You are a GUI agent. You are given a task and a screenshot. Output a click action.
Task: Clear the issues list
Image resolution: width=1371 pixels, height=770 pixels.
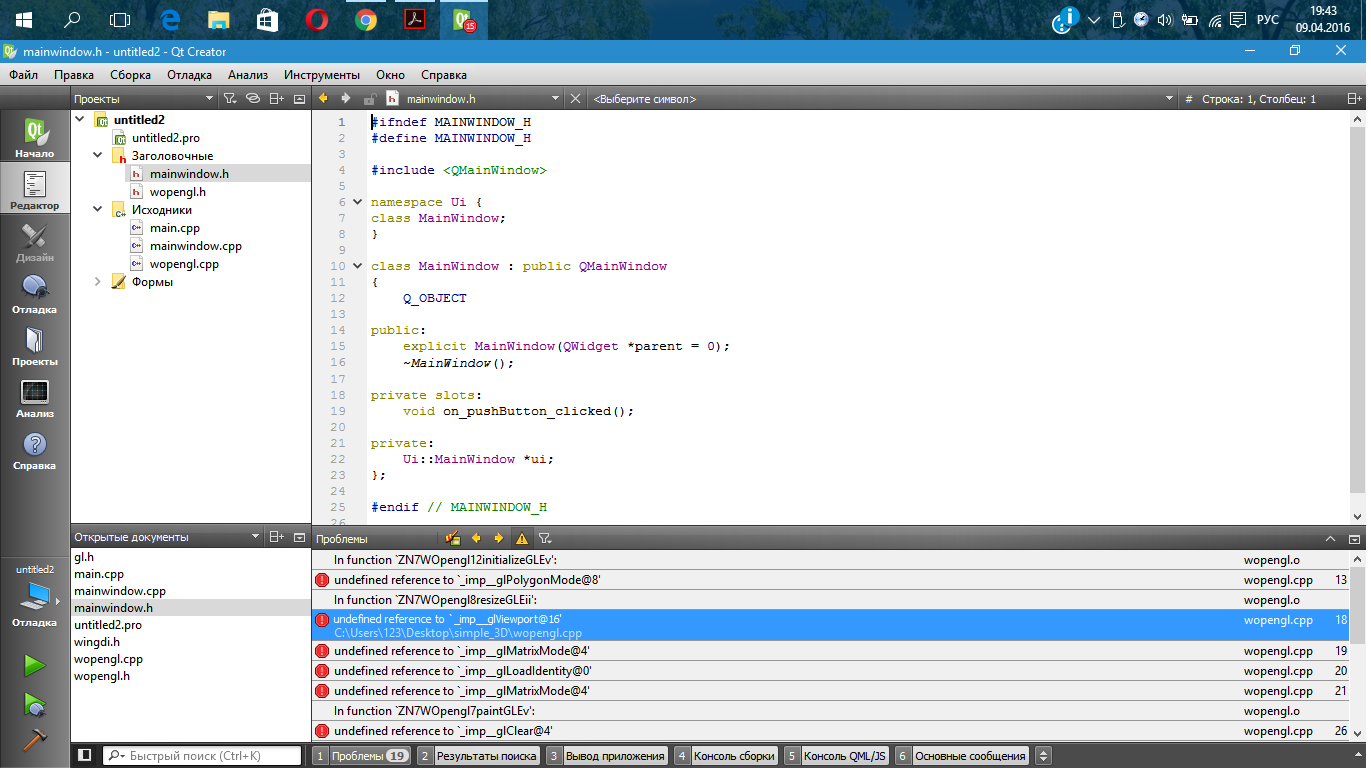click(453, 538)
